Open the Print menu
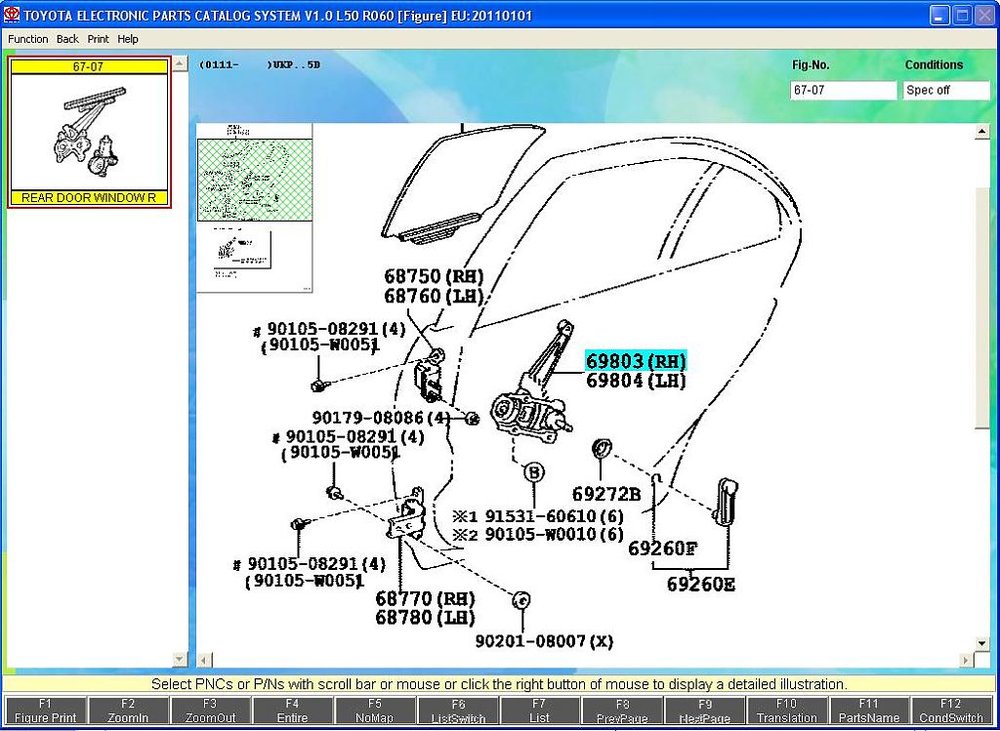This screenshot has width=1000, height=731. pyautogui.click(x=98, y=39)
